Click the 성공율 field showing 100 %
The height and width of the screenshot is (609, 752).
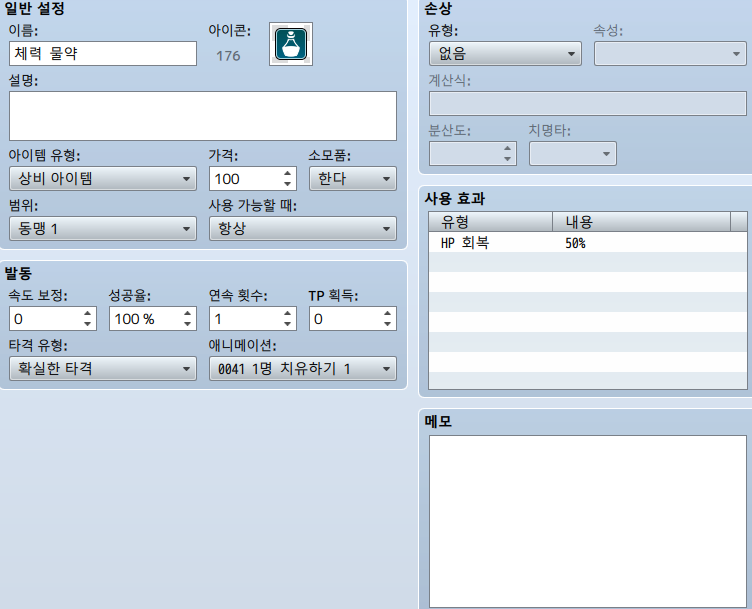(145, 319)
